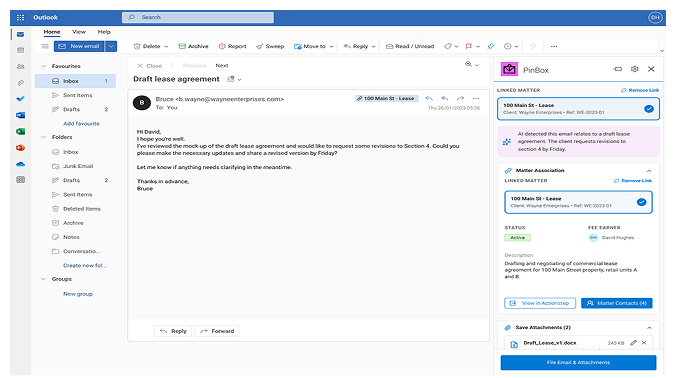The image size is (676, 378).
Task: Collapse the Save Attachments section
Action: (x=649, y=328)
